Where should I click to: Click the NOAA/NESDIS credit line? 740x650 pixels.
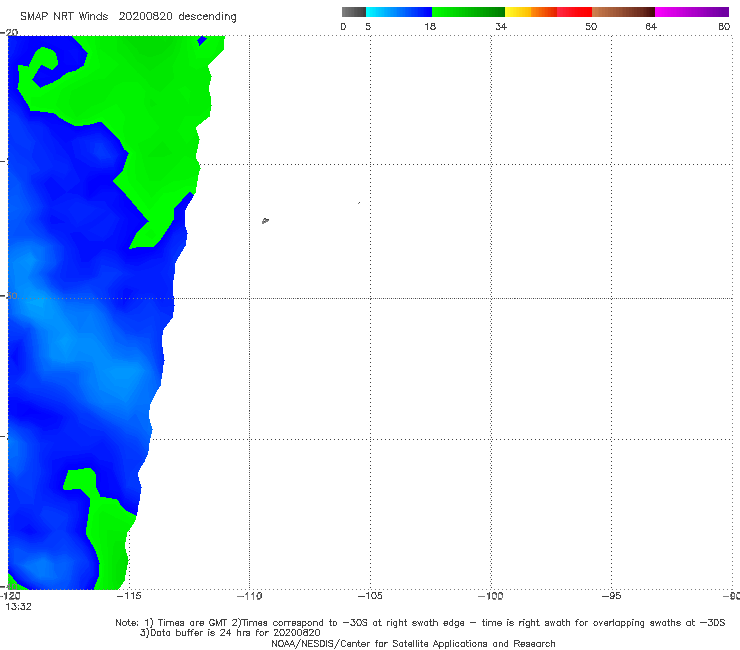pos(413,643)
